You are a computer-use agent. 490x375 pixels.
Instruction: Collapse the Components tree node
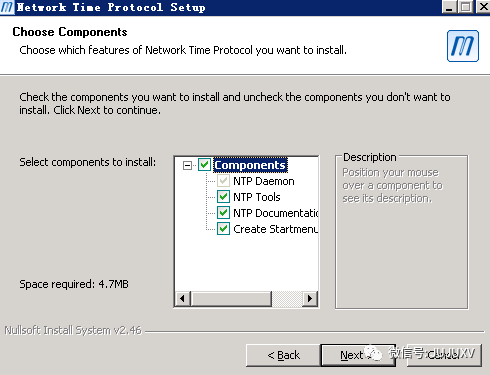pos(188,165)
